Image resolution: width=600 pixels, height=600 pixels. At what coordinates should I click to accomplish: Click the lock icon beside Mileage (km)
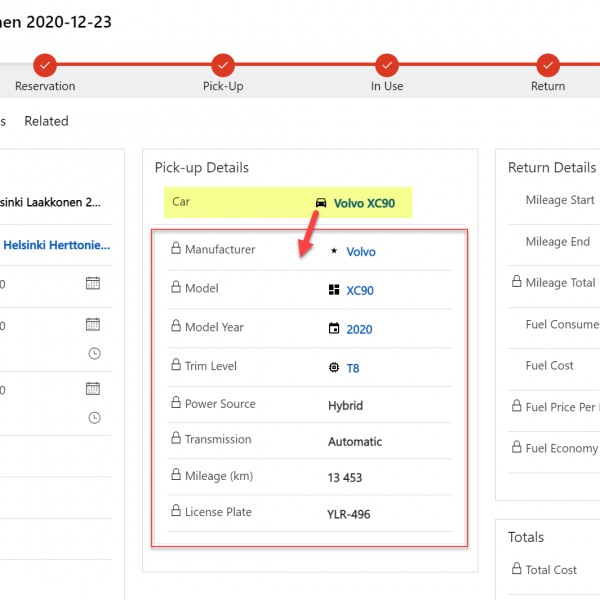click(x=176, y=474)
